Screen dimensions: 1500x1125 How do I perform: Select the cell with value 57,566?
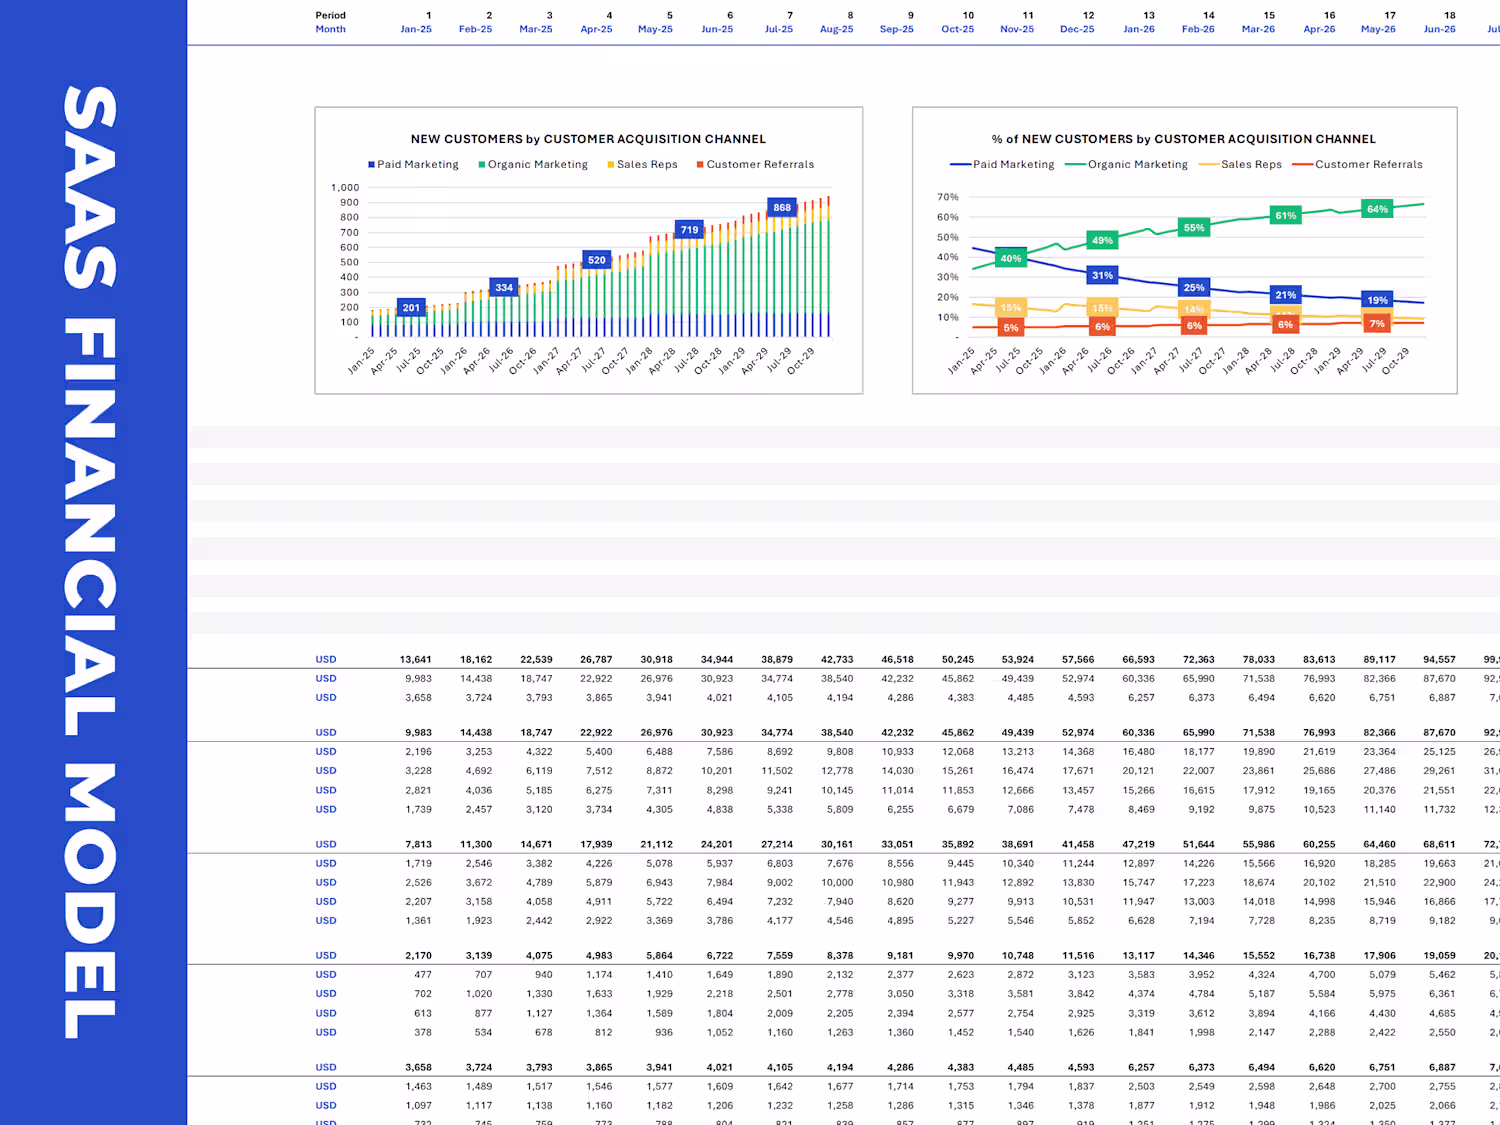point(1078,660)
